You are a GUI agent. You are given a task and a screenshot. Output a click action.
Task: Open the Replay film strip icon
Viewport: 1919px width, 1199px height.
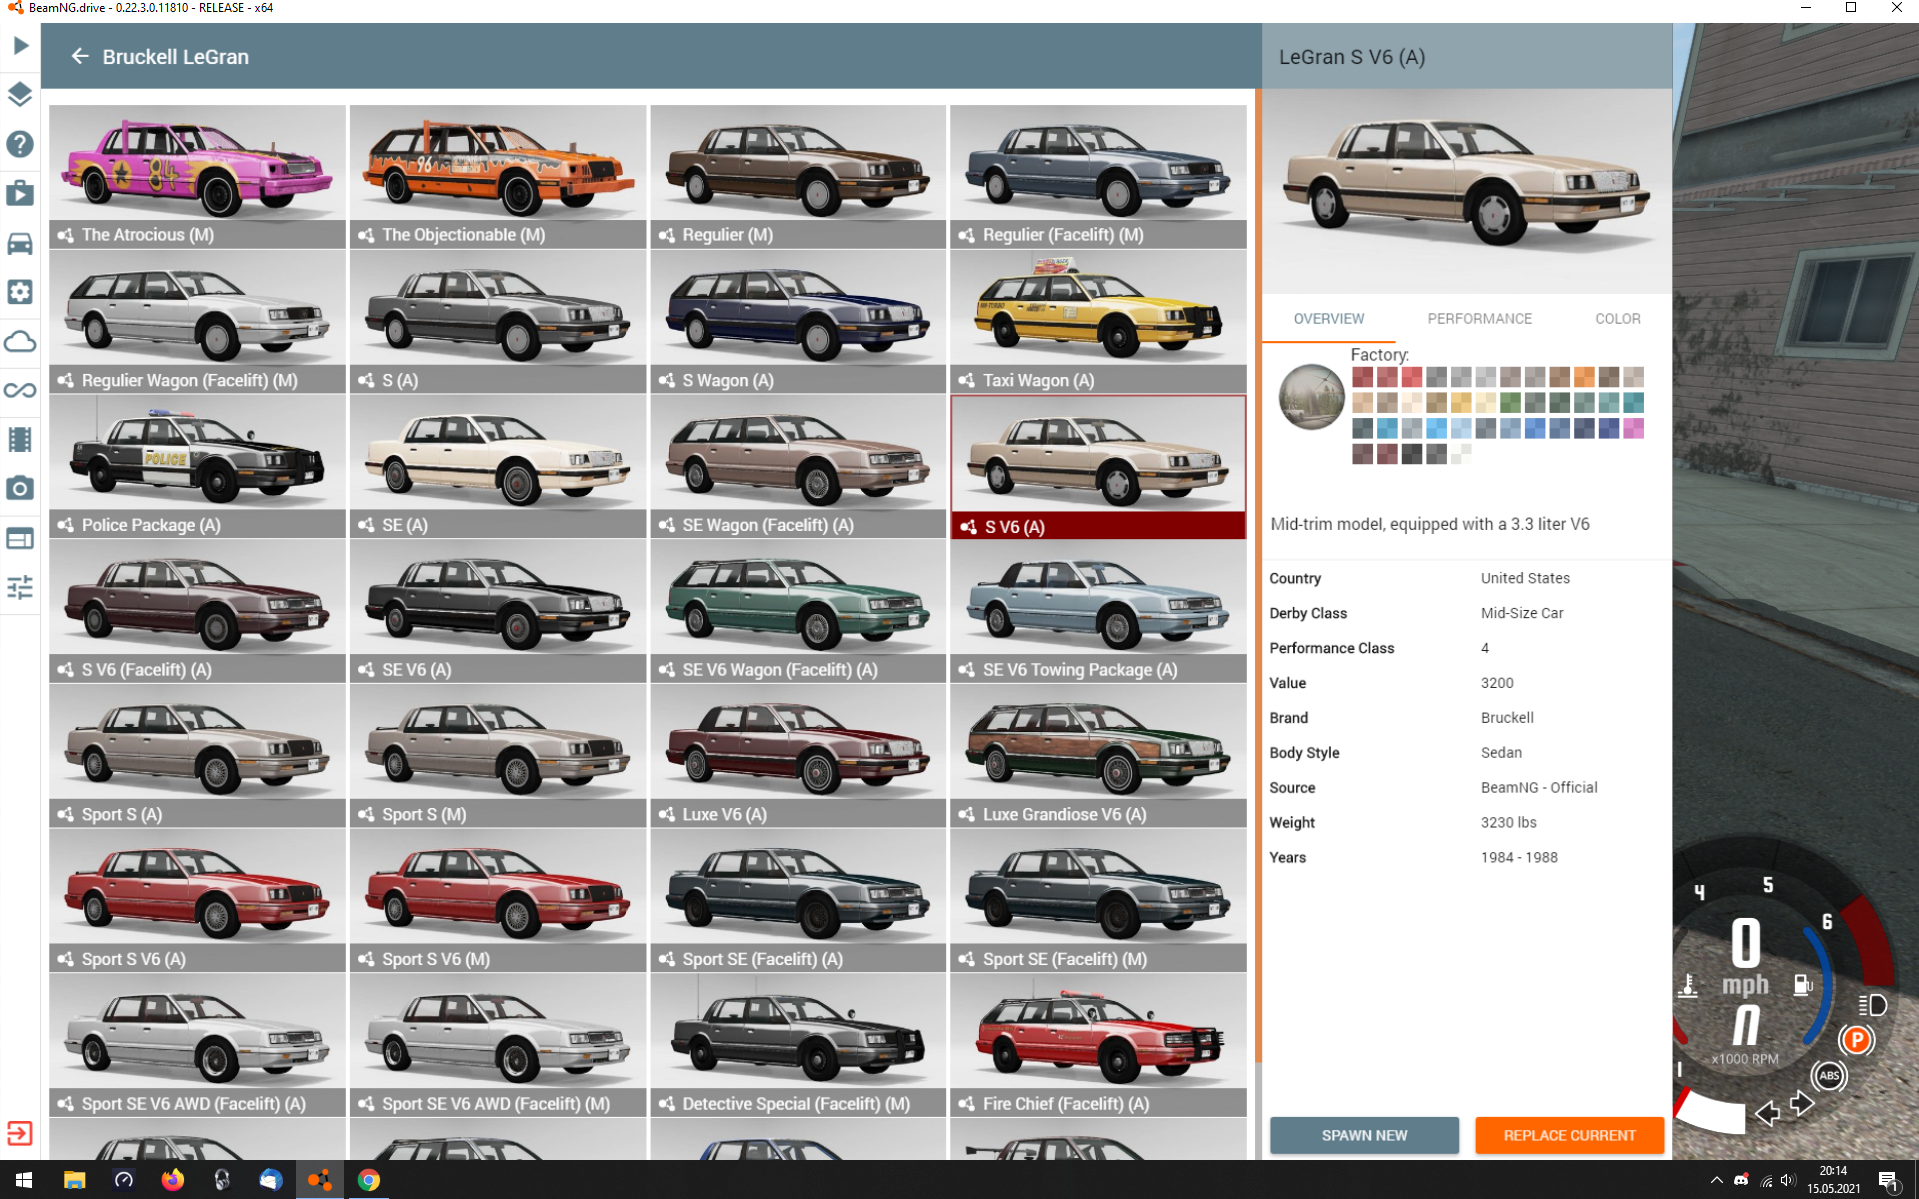coord(20,439)
